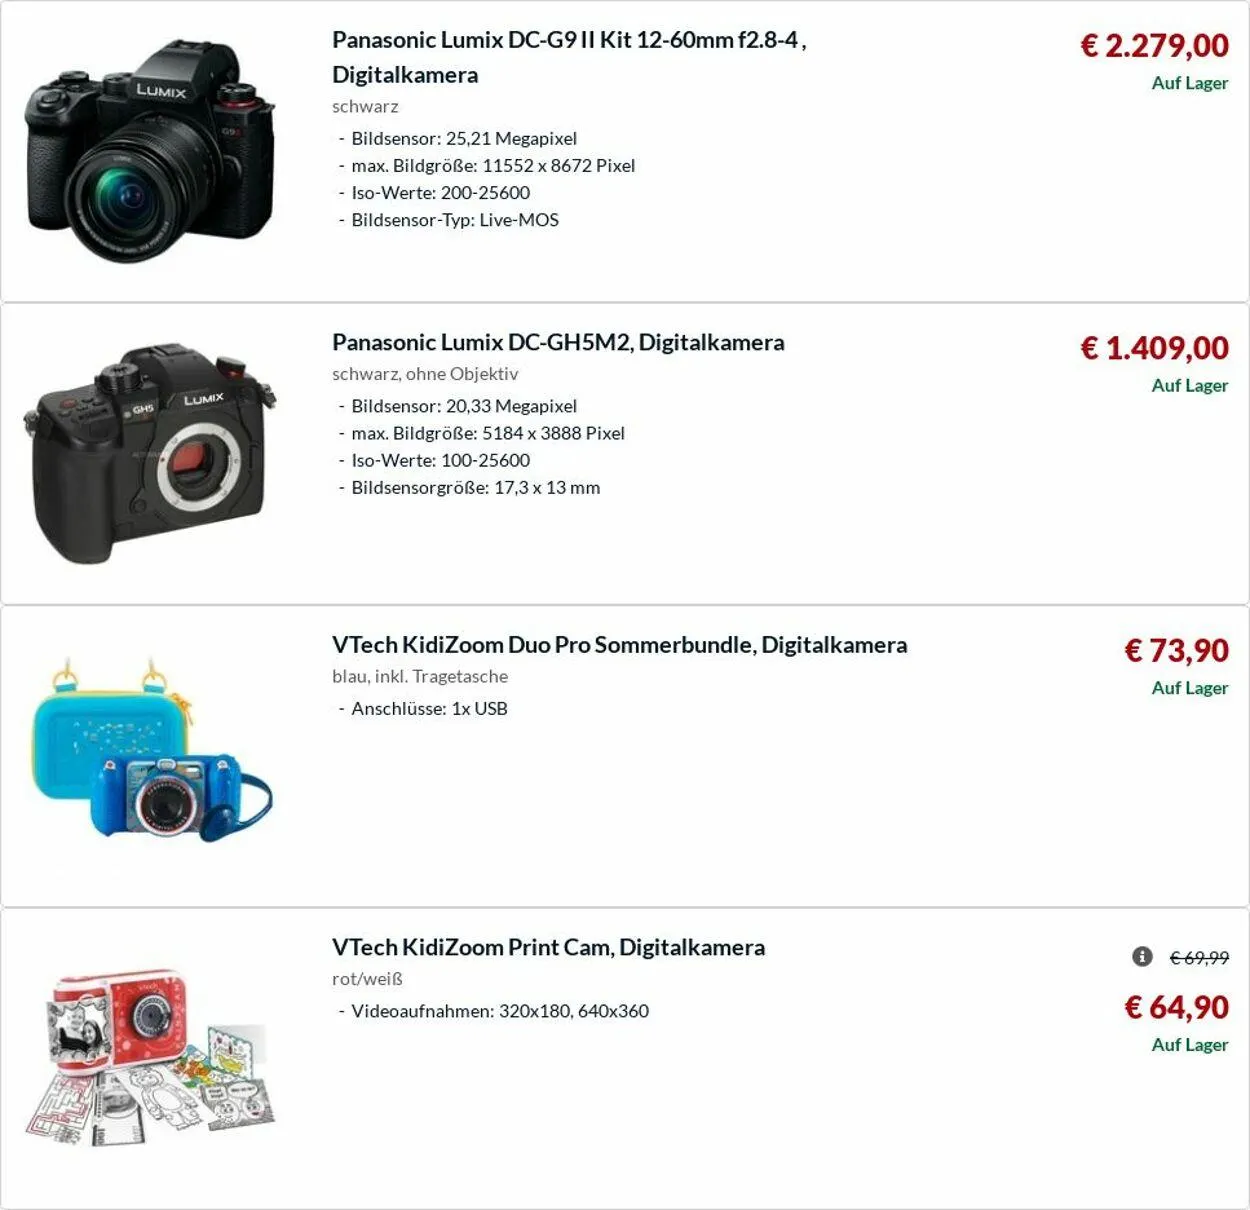Open VTech KidiZoom Duo Pro Sommerbundle title
The image size is (1250, 1210).
point(620,645)
